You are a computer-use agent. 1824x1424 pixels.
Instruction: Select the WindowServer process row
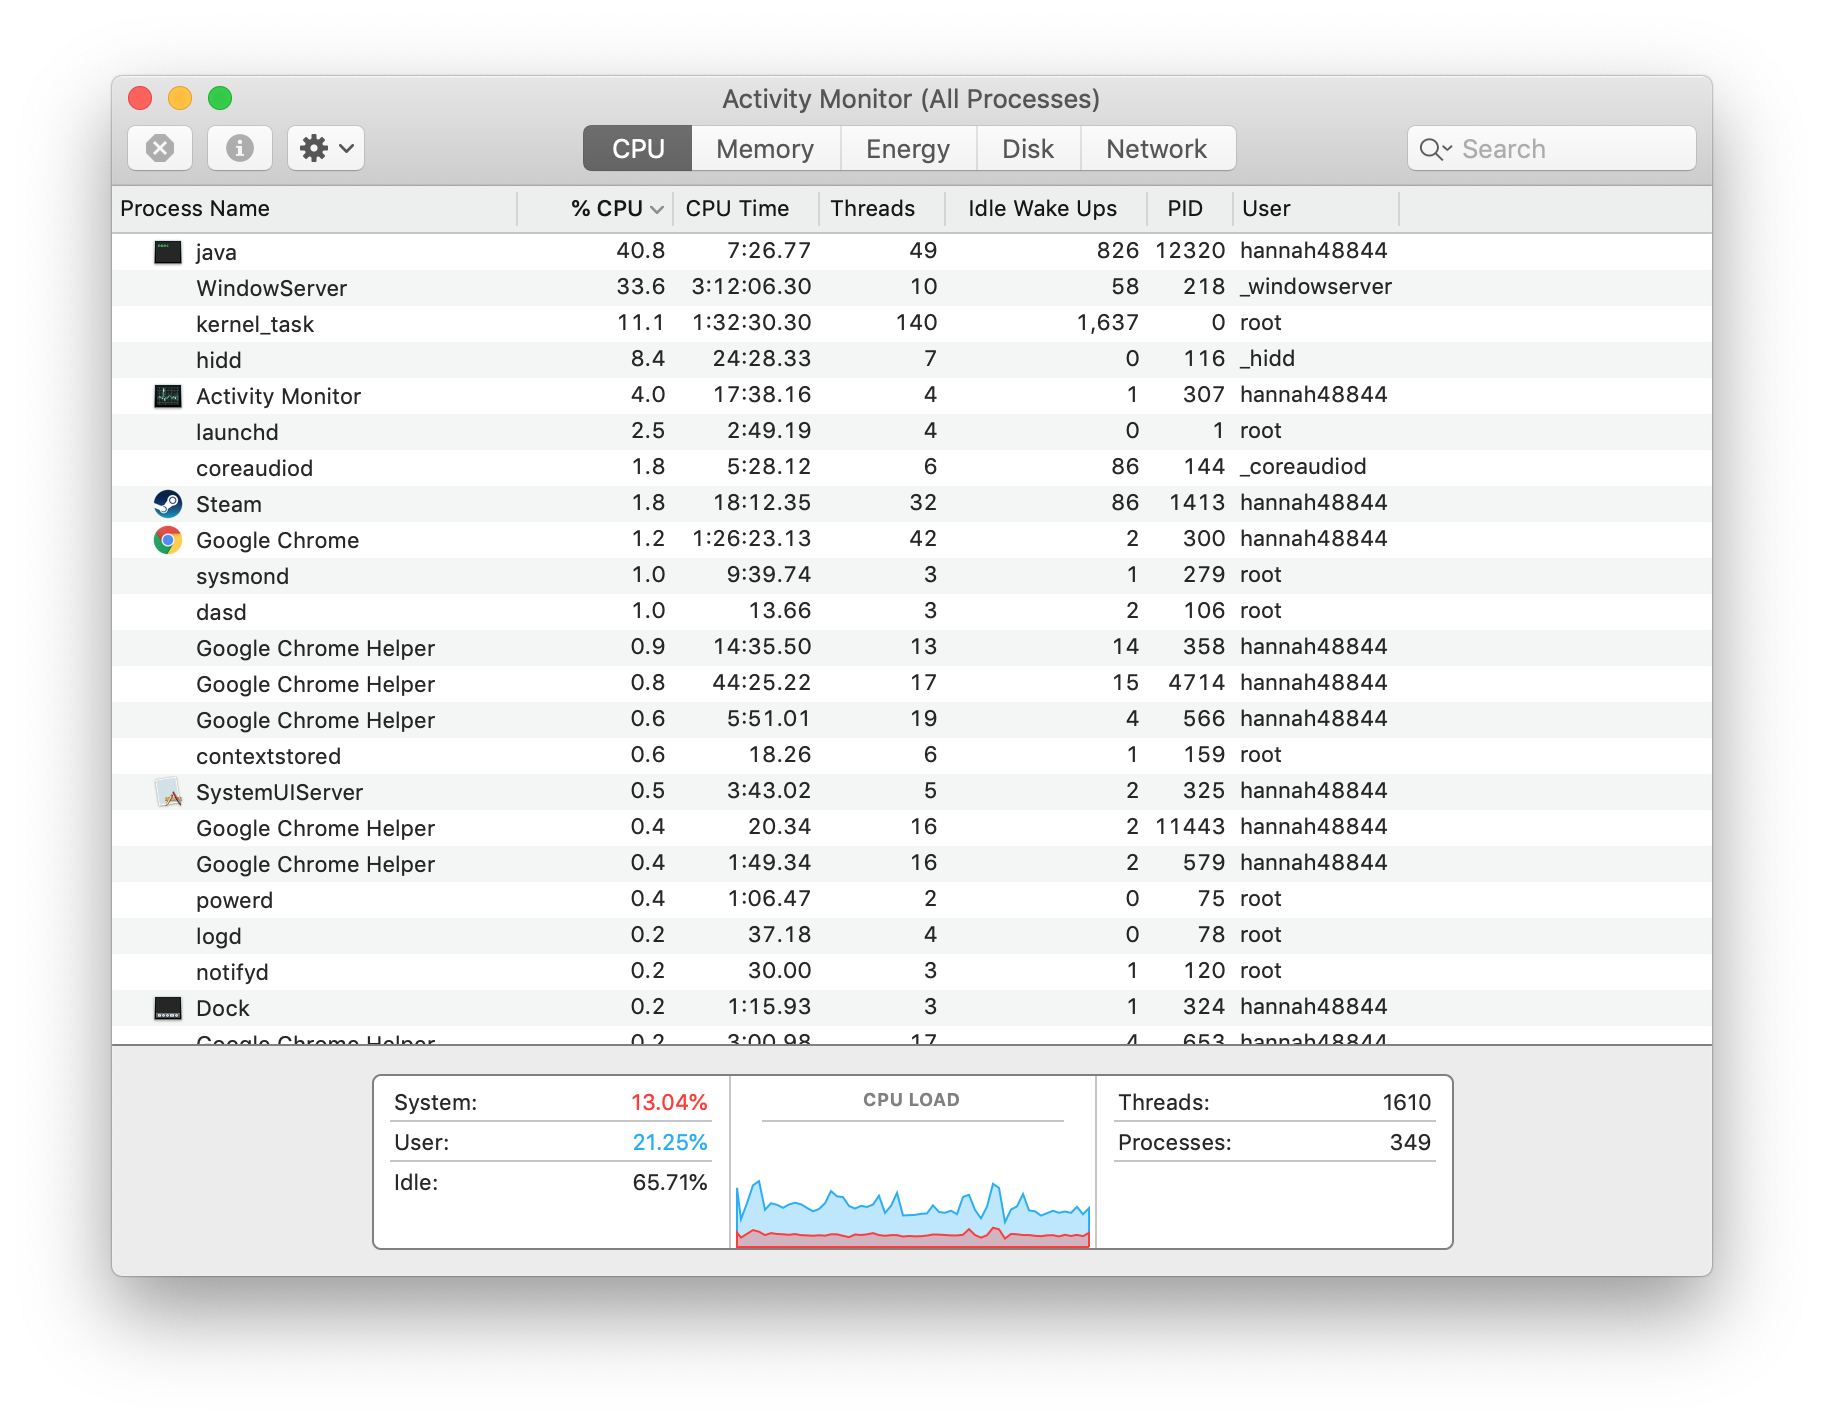(912, 288)
